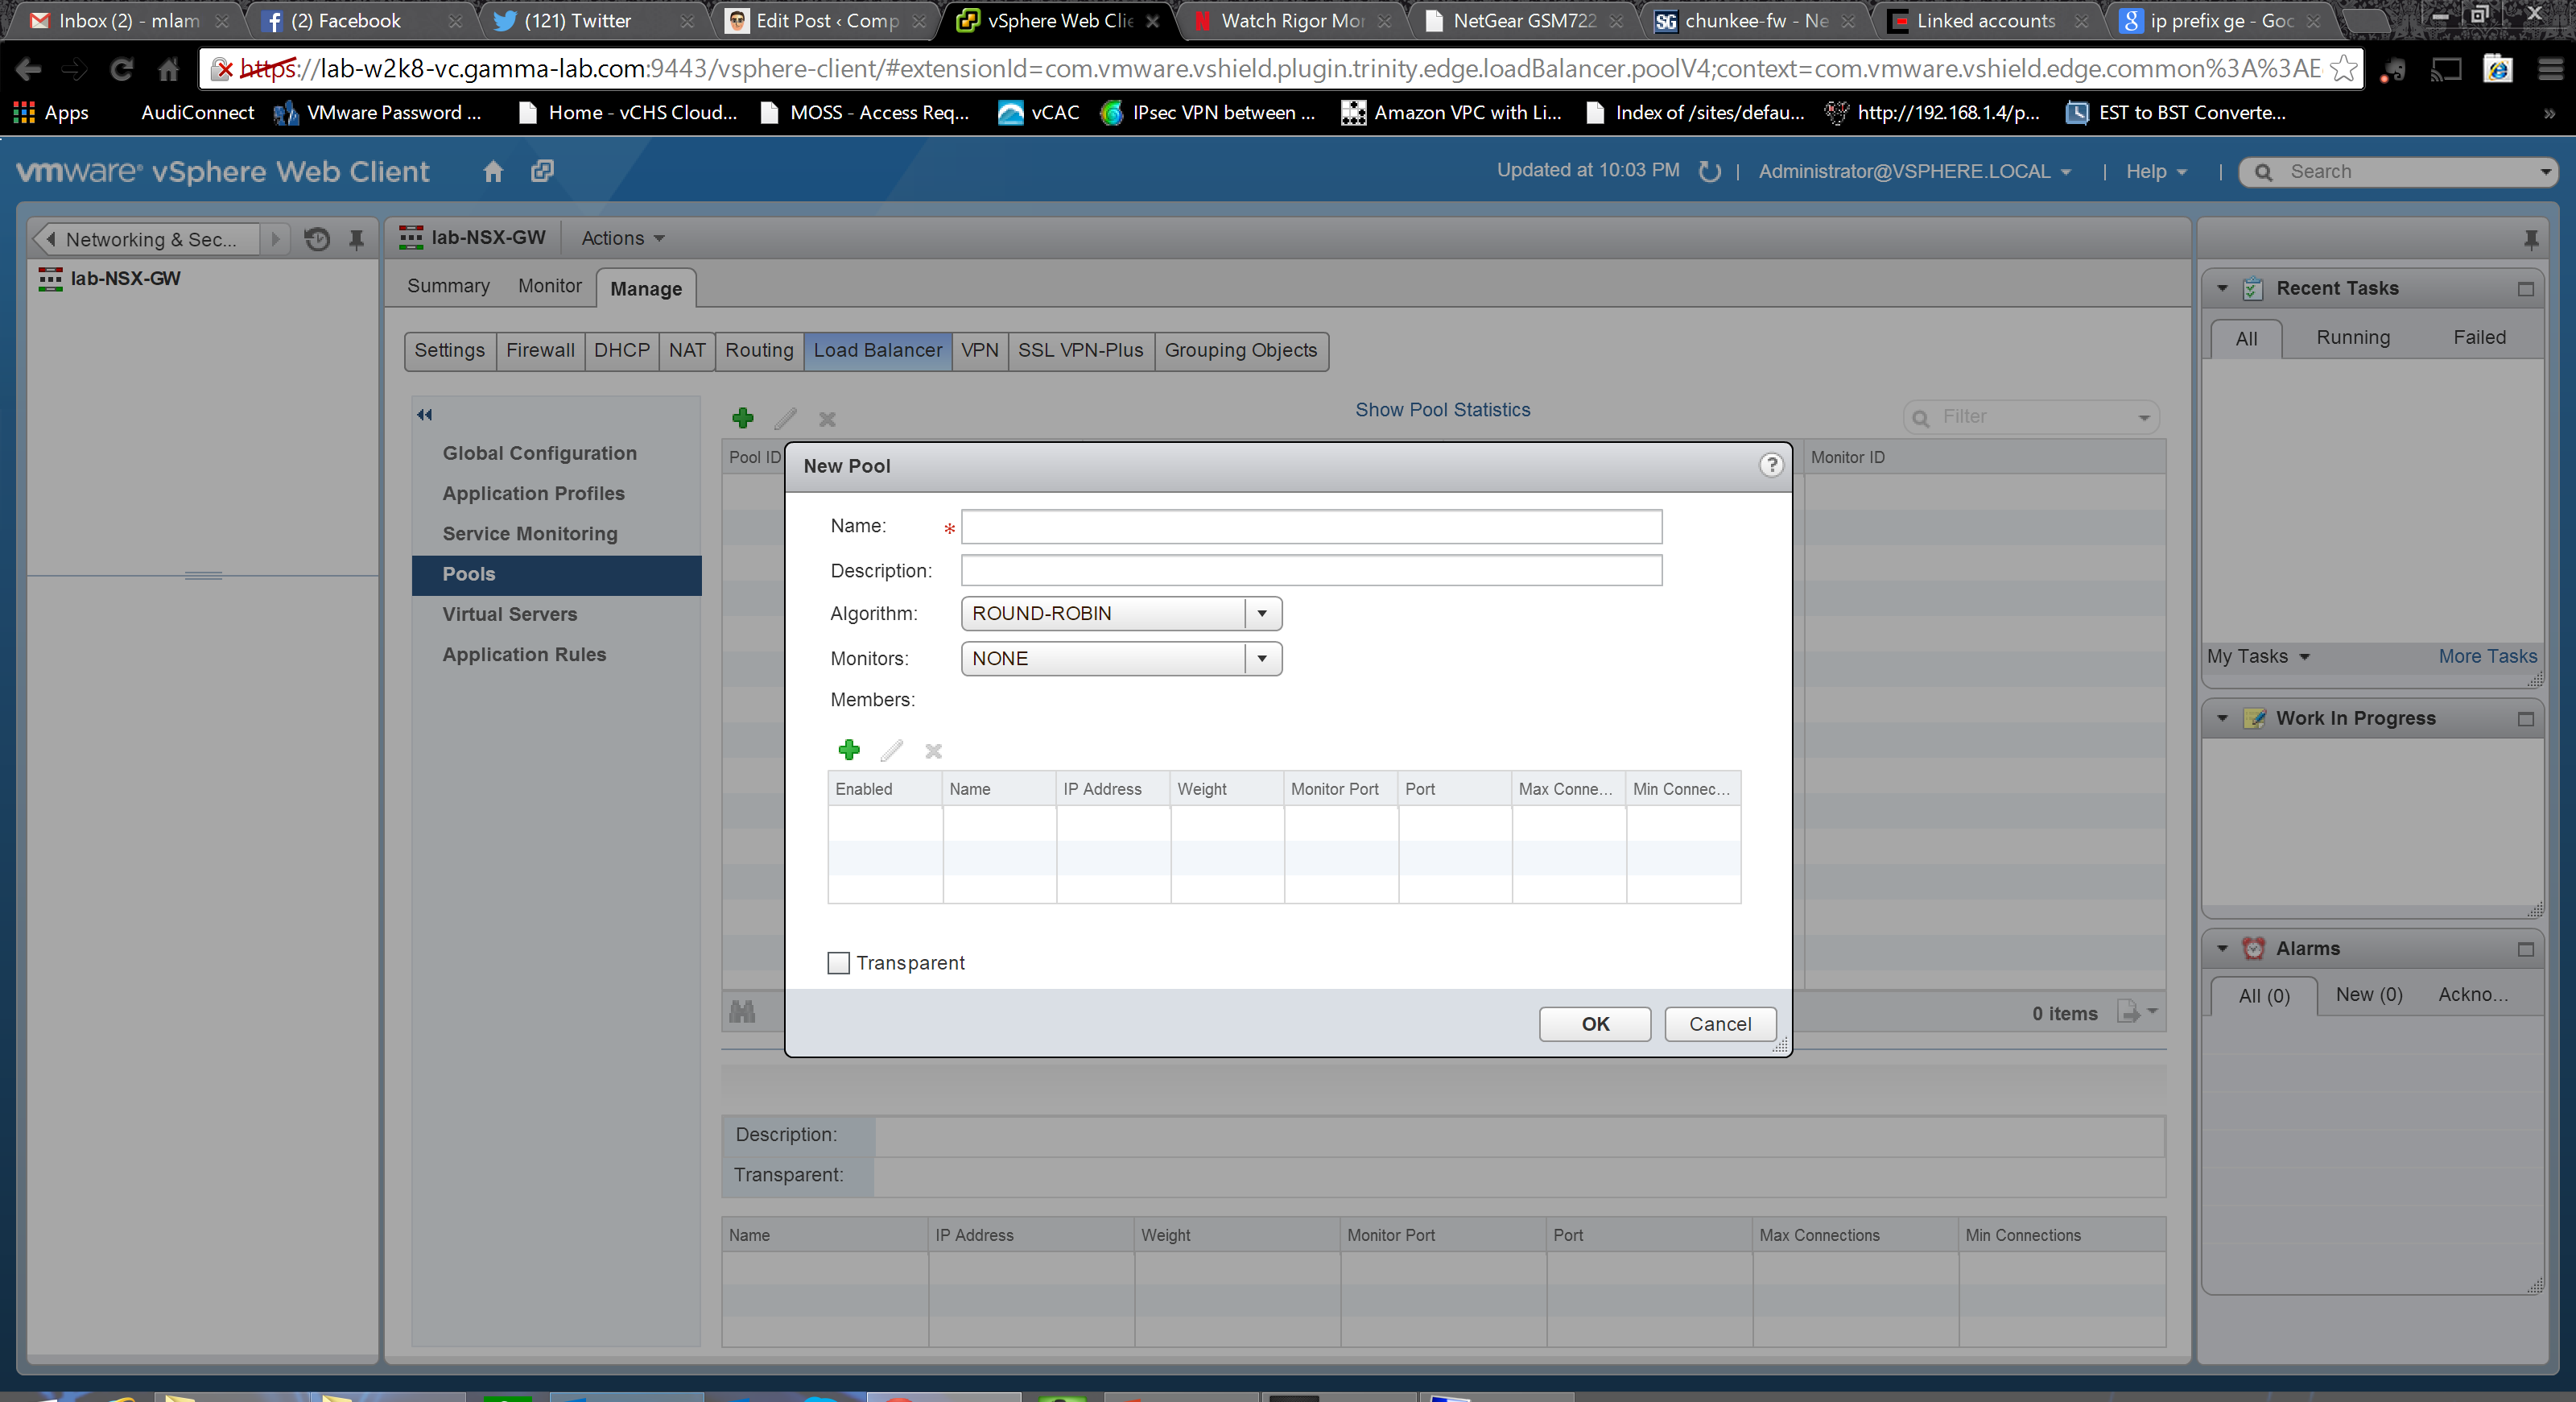Open the Algorithm ROUND-ROBIN dropdown
The image size is (2576, 1402).
point(1262,613)
